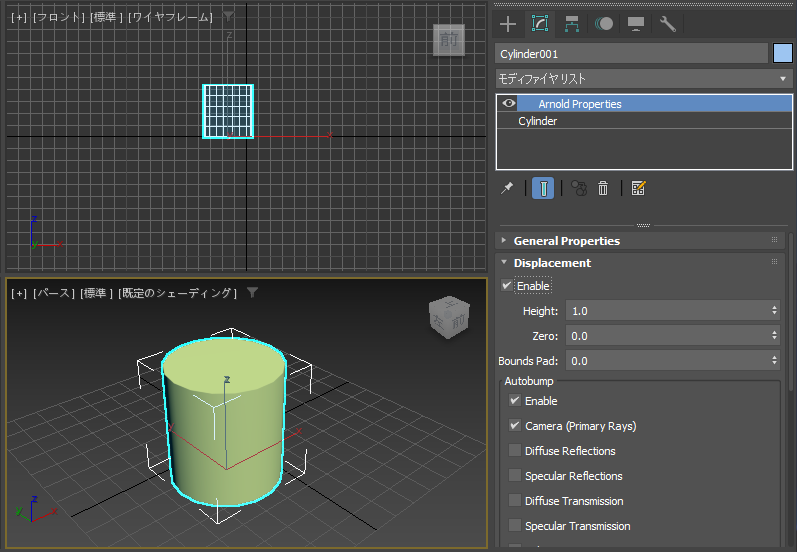Toggle Camera (Primary Rays) checkbox
The height and width of the screenshot is (552, 797).
point(515,425)
